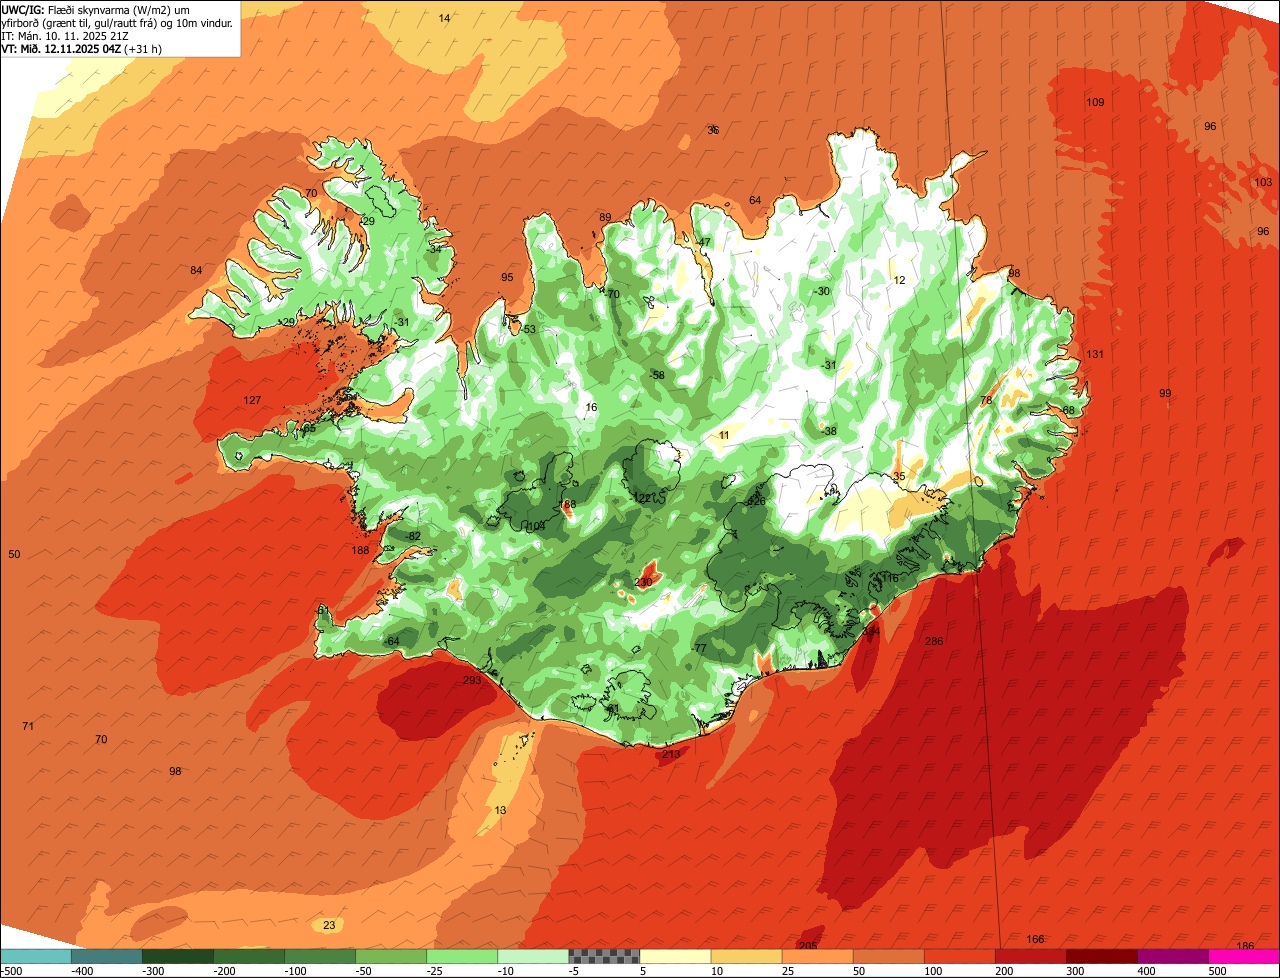
Task: Select the yellow-orange 10 legend swatch
Action: tap(746, 956)
